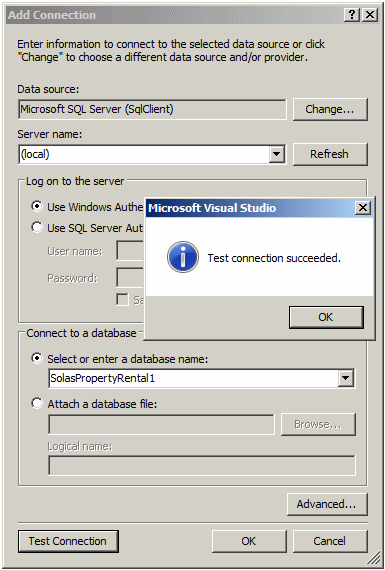Click the disabled Browse... button
The width and height of the screenshot is (385, 570).
318,424
